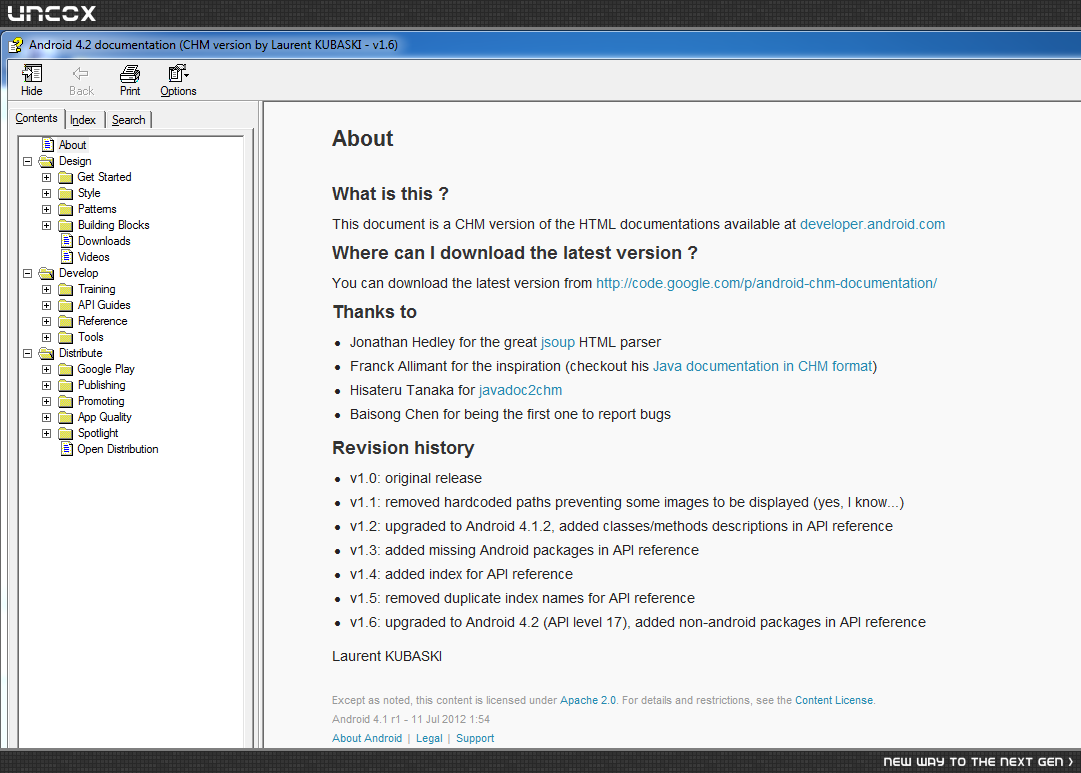This screenshot has height=773, width=1081.
Task: Collapse the Distribute tree node
Action: coord(28,353)
